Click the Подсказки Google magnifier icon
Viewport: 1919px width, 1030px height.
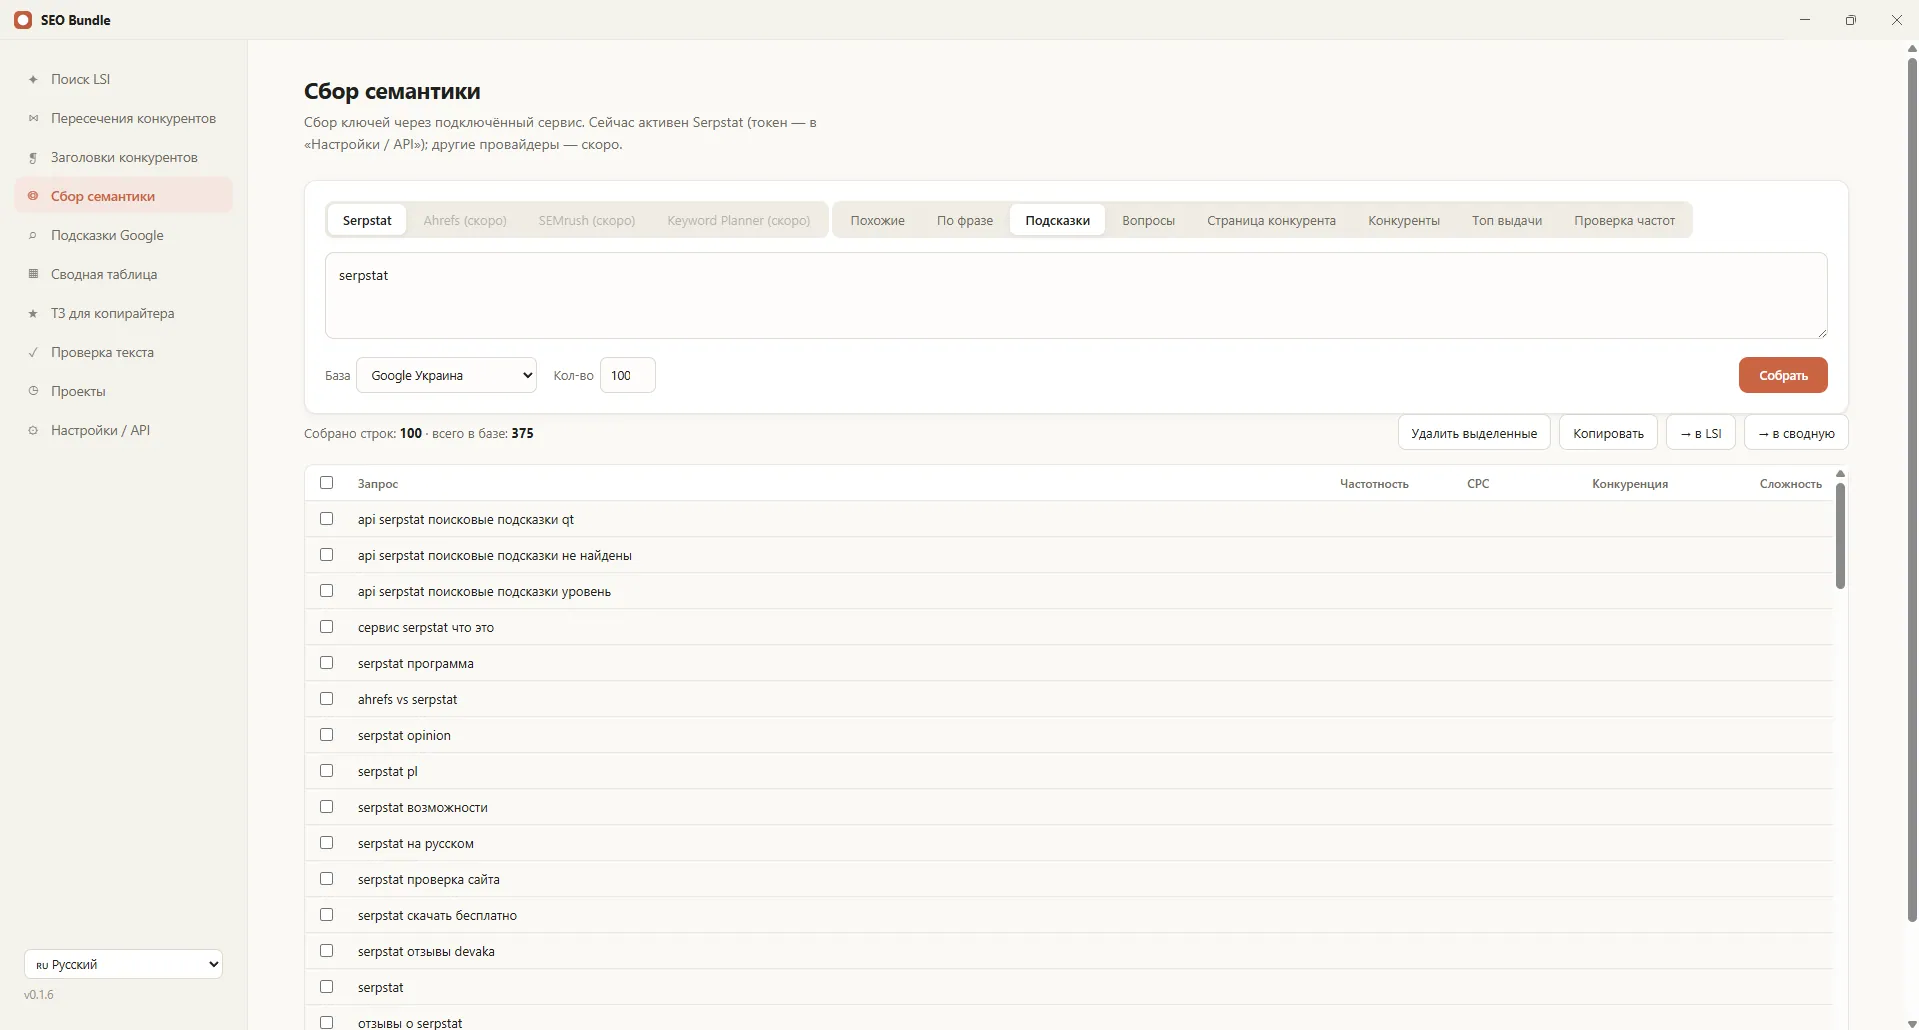33,235
